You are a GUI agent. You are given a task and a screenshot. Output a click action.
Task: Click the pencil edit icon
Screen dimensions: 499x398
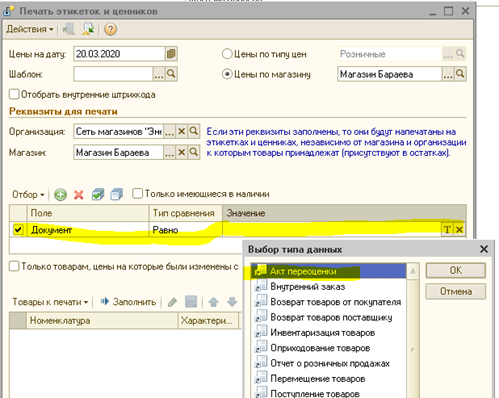tap(172, 302)
